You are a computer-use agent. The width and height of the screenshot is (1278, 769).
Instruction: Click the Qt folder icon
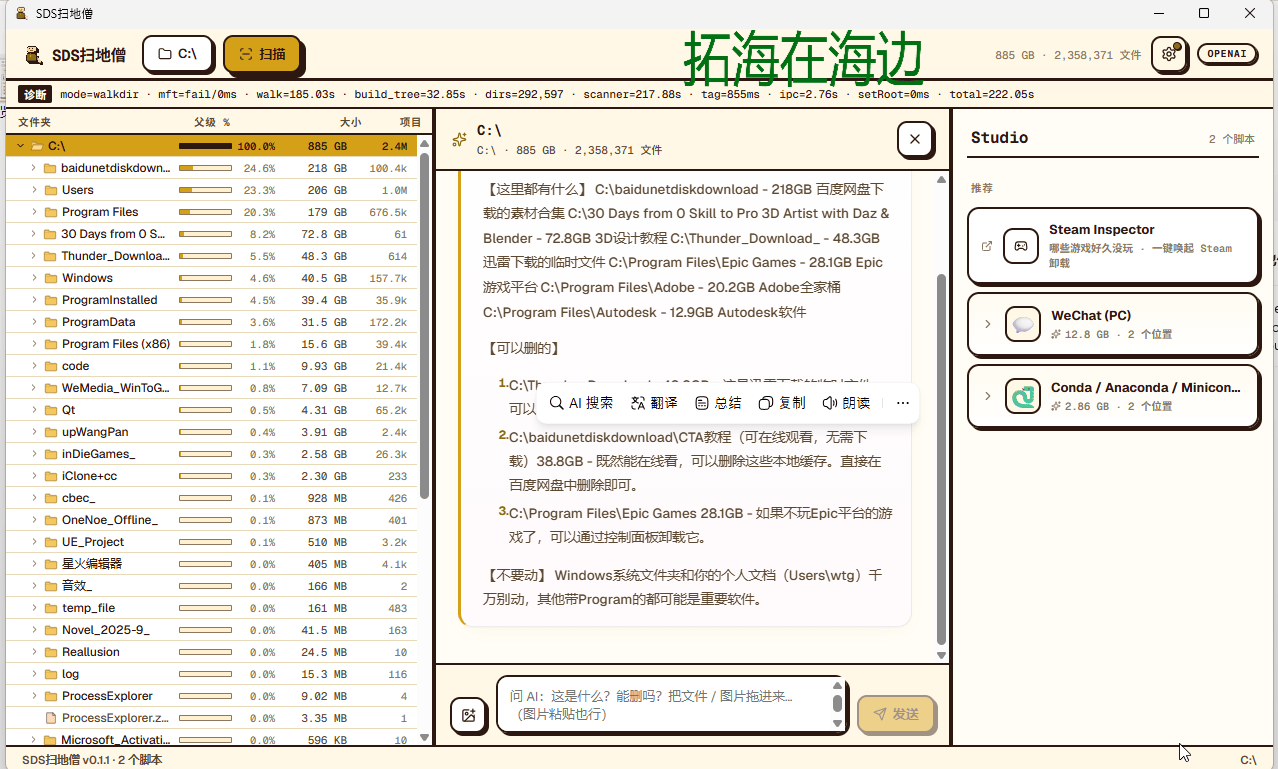click(x=50, y=410)
